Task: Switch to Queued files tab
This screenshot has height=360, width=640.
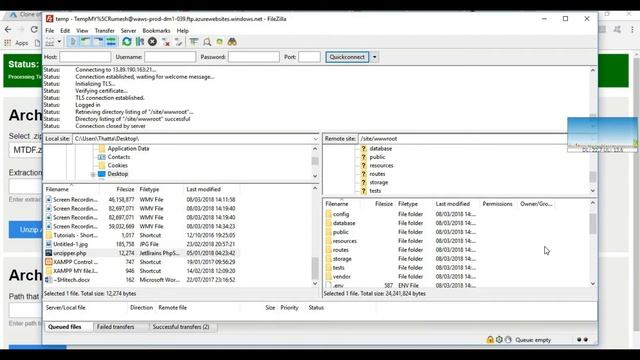Action: pos(64,327)
